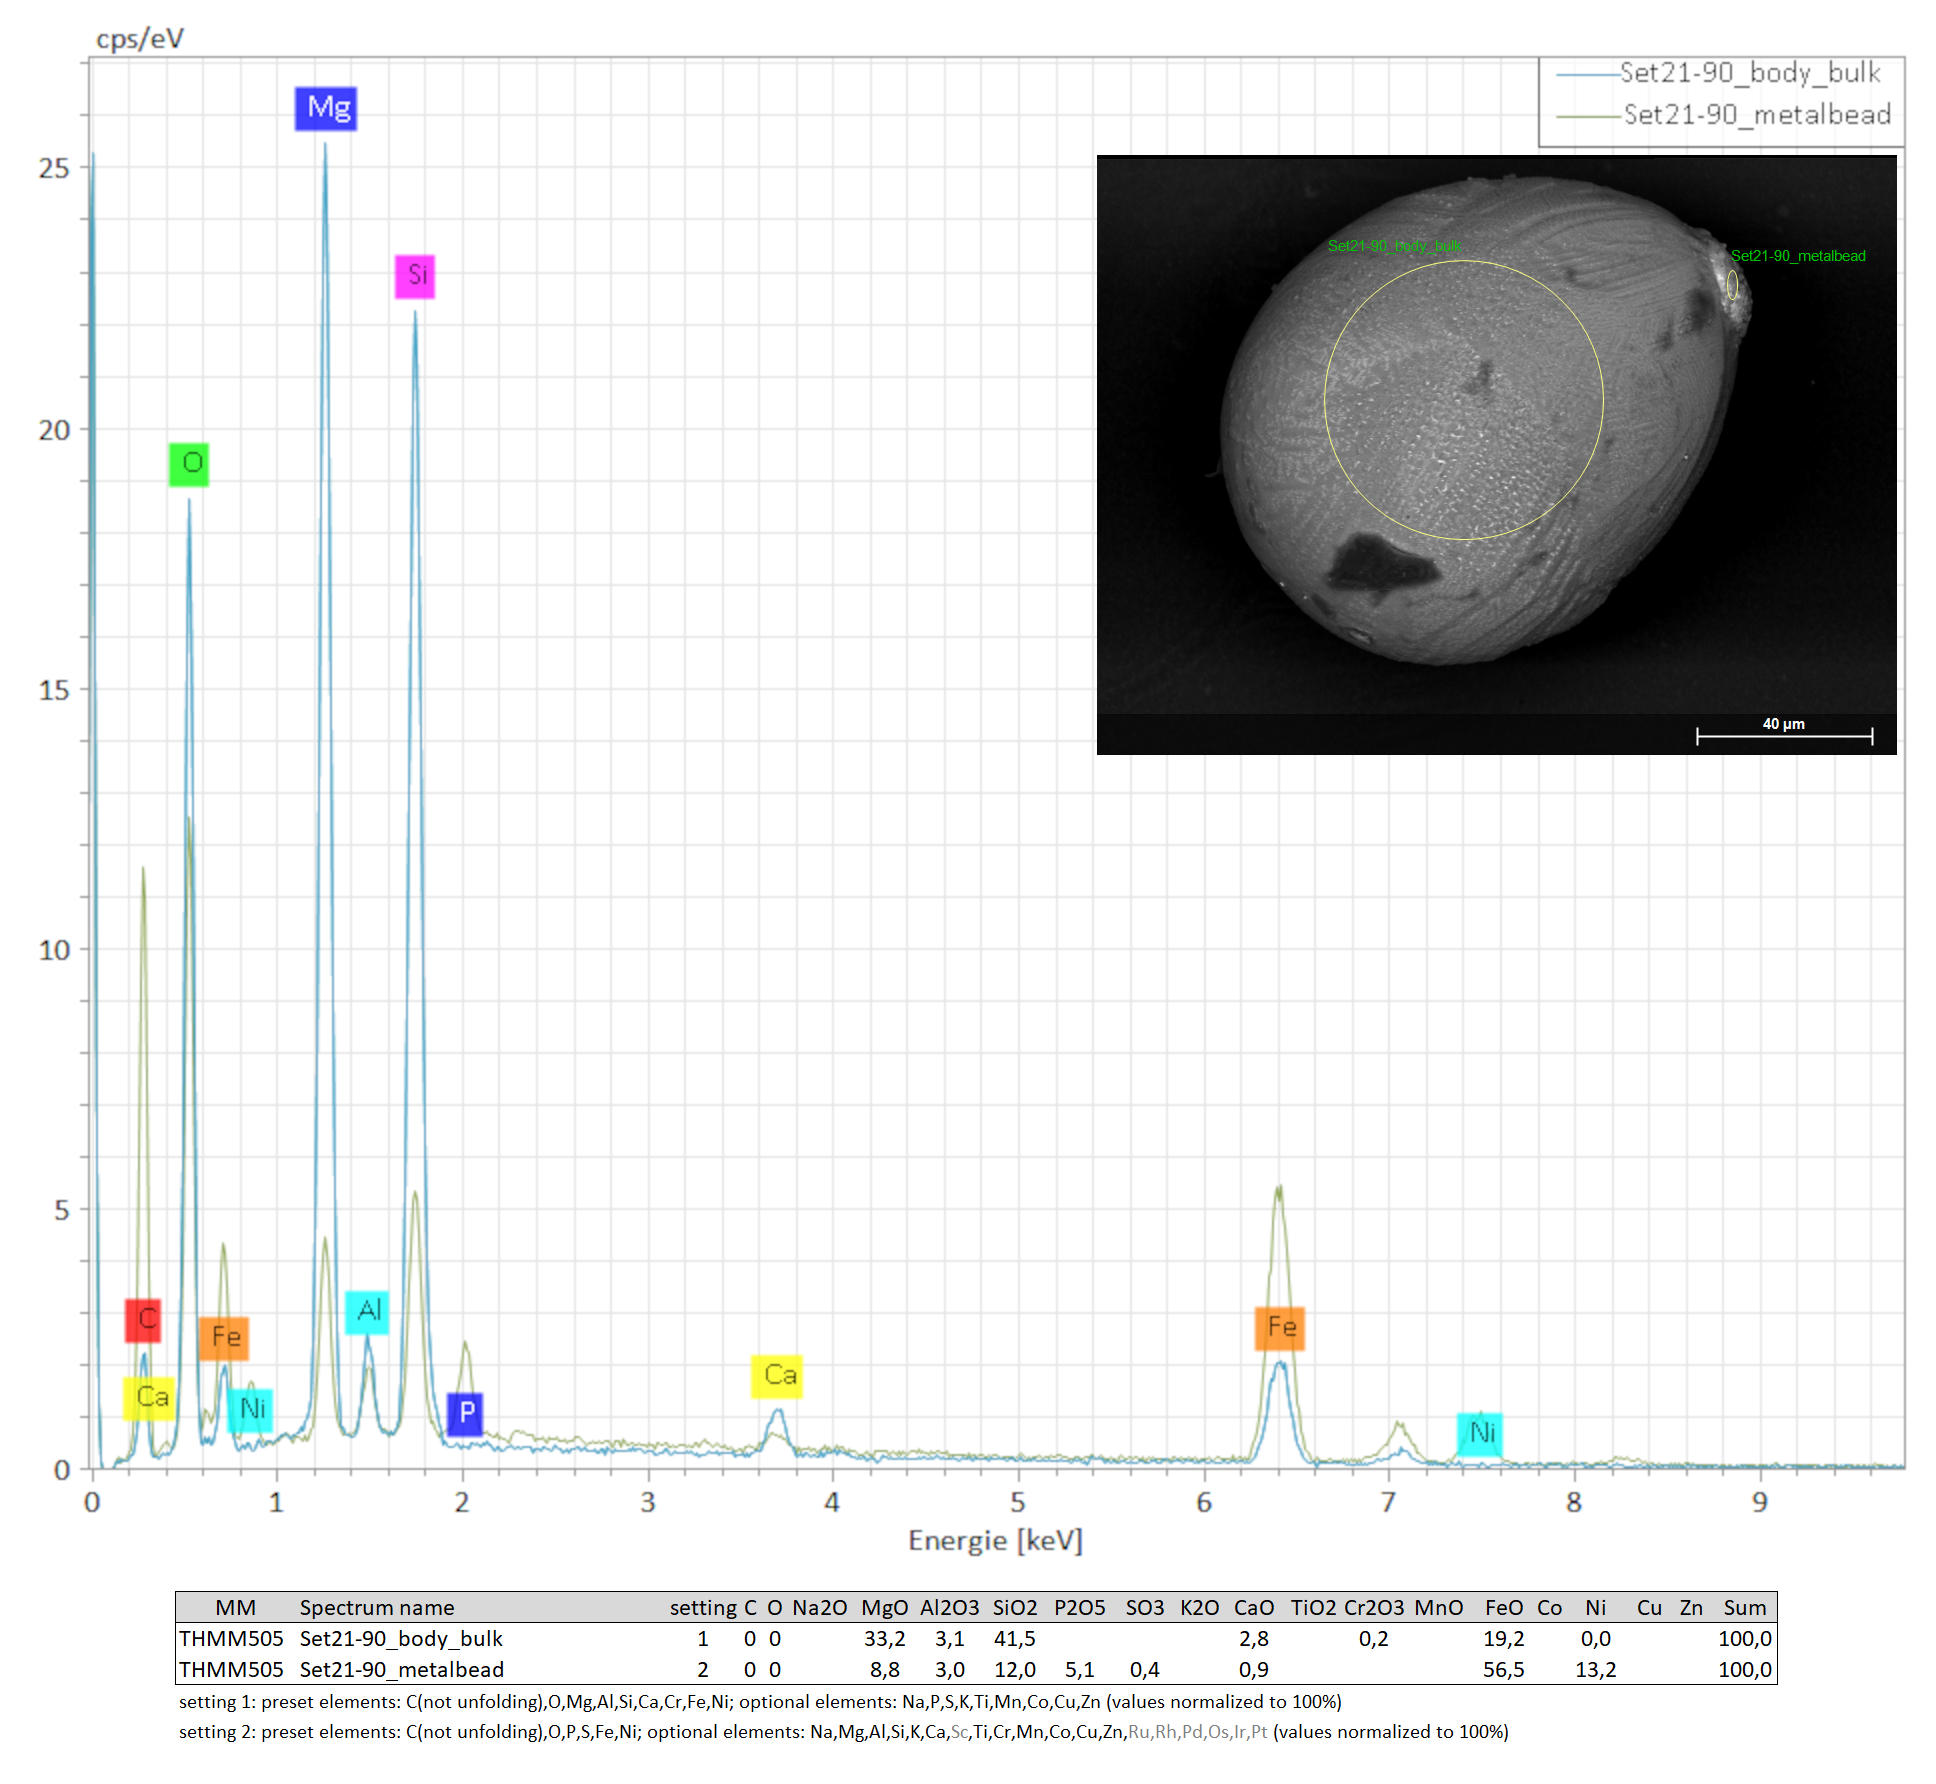The image size is (1936, 1784).
Task: Click the 40 µm scale bar
Action: pos(1784,736)
